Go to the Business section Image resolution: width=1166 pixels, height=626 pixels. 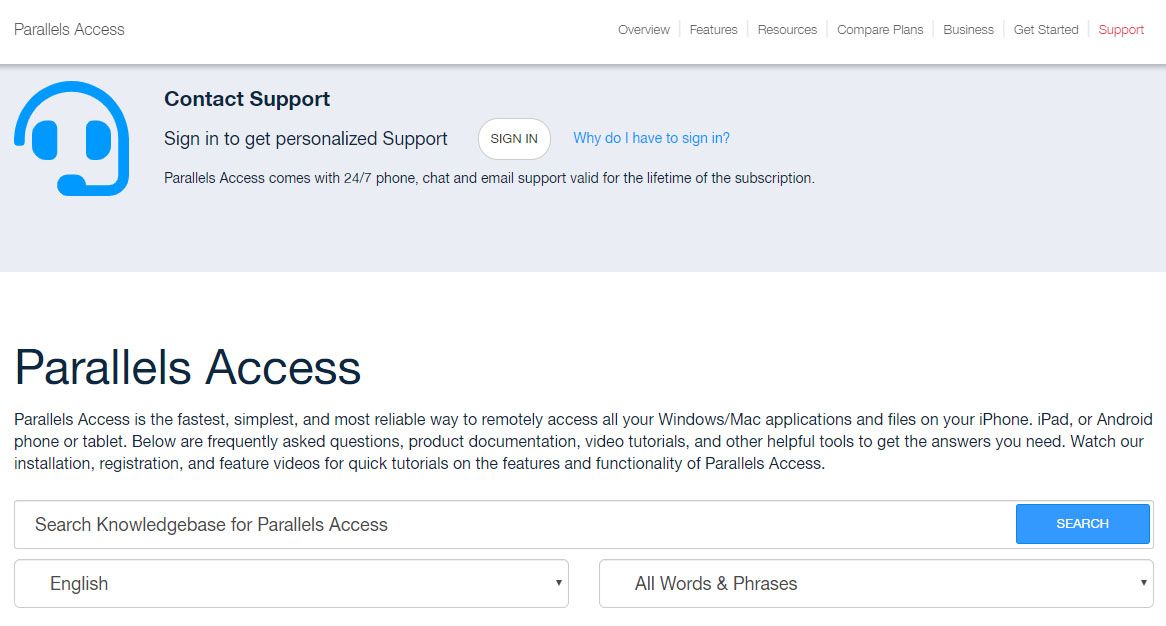(968, 29)
